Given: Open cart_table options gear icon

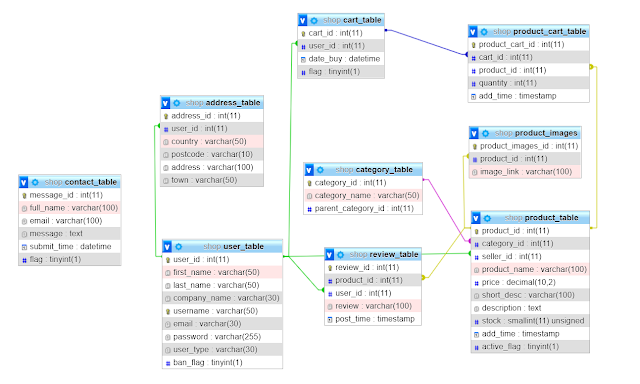Looking at the screenshot, I should click(314, 20).
